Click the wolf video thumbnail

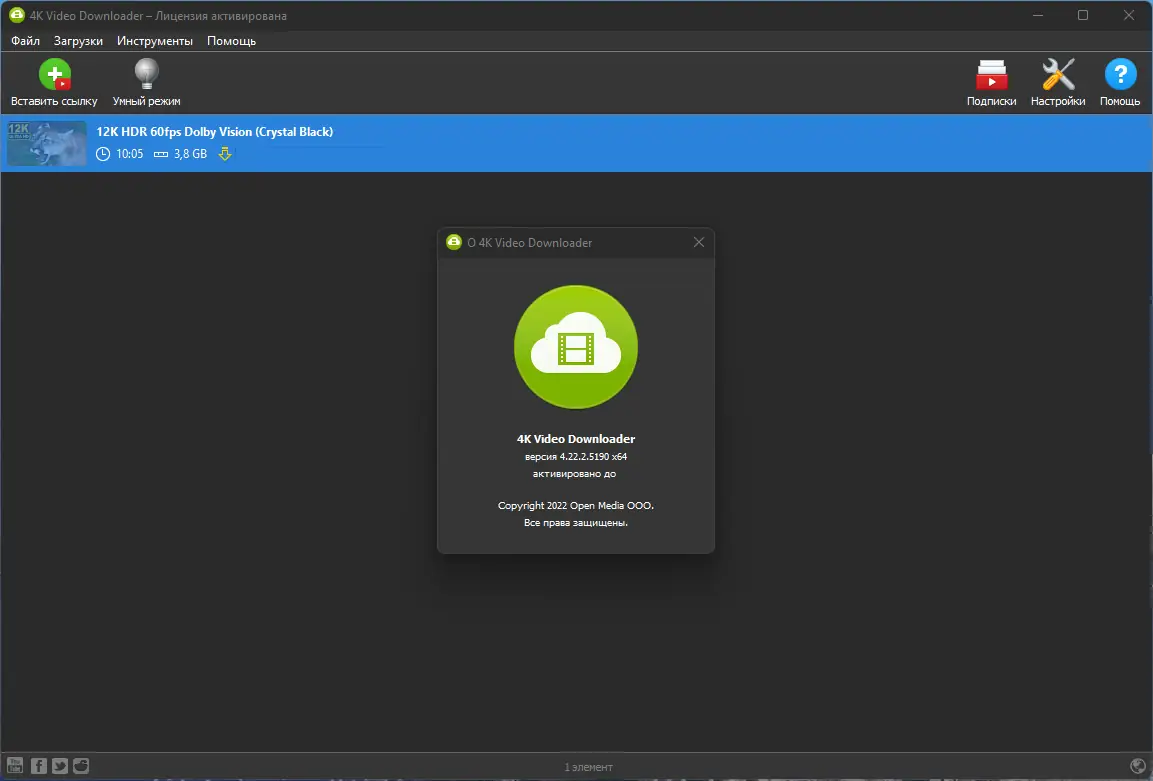coord(46,143)
